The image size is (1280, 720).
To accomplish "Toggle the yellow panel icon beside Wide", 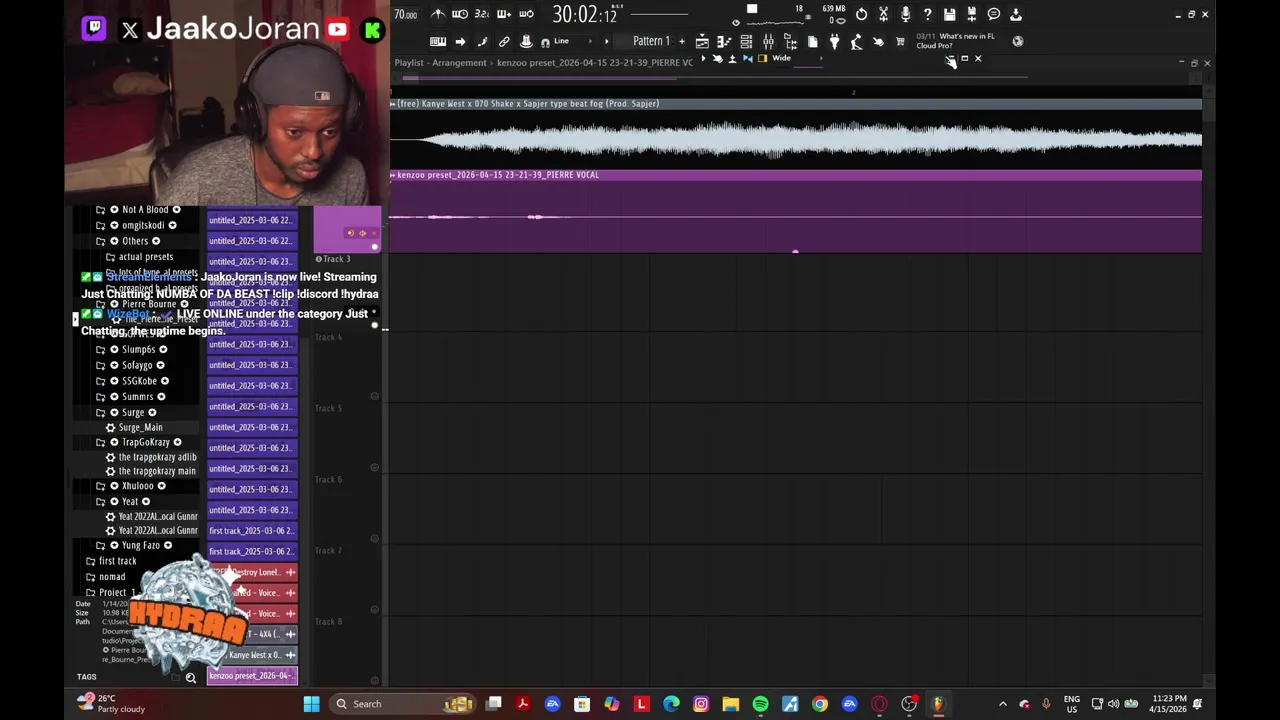I will [x=762, y=59].
